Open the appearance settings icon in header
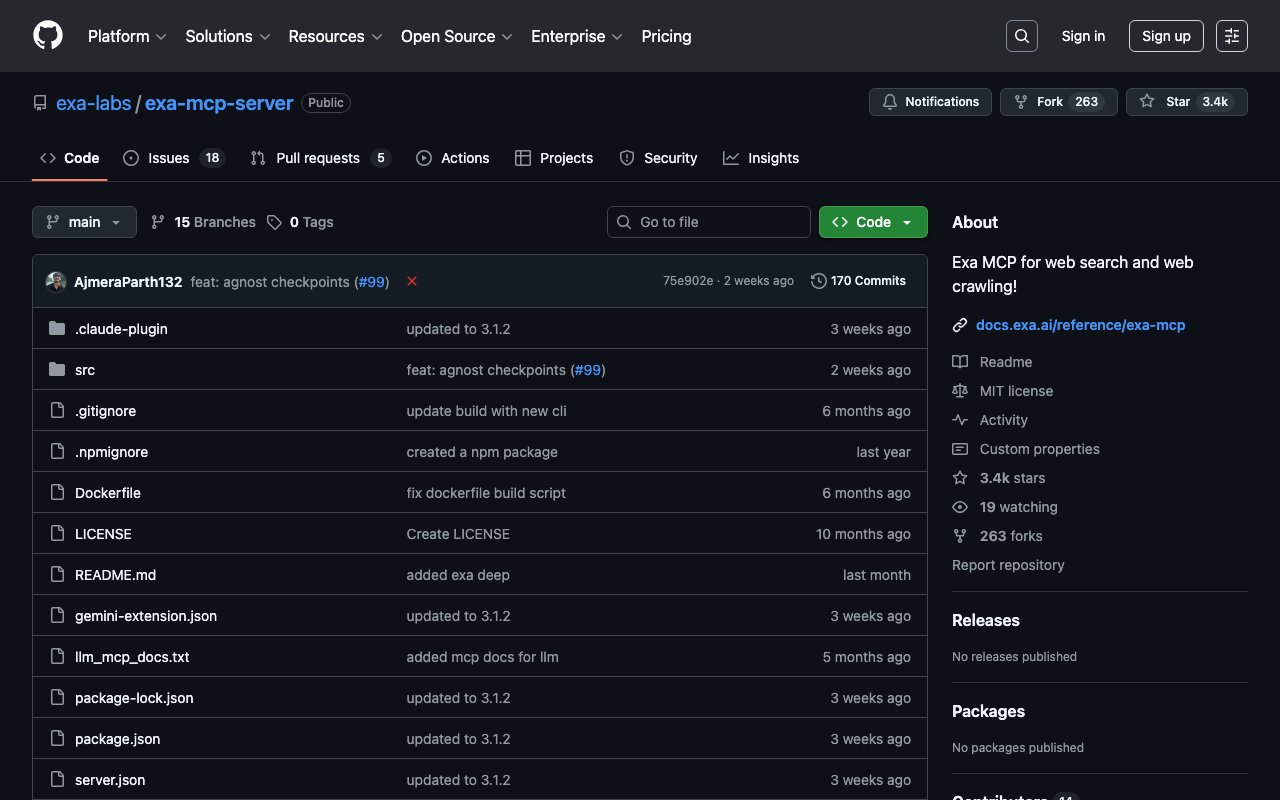This screenshot has height=800, width=1280. coord(1232,36)
